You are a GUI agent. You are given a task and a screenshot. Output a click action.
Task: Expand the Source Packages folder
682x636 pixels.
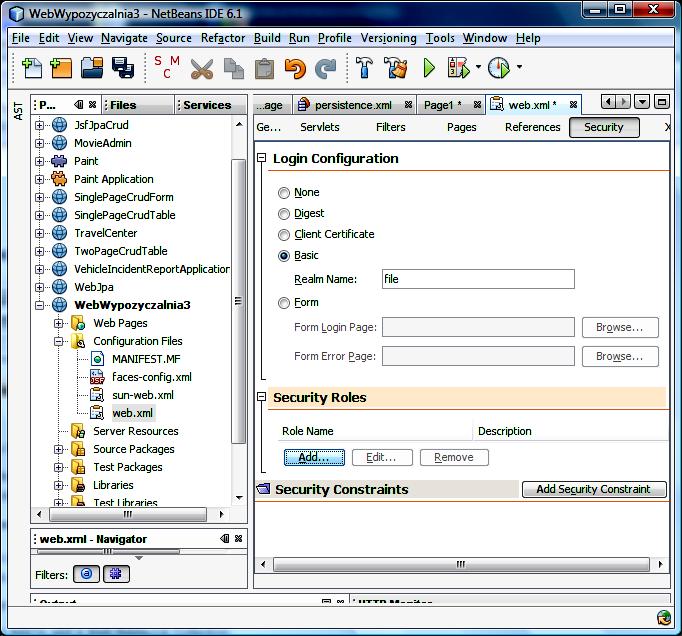click(x=58, y=449)
